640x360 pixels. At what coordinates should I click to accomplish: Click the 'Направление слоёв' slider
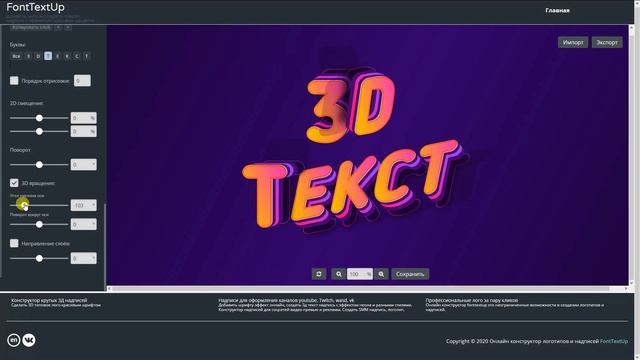[39, 258]
